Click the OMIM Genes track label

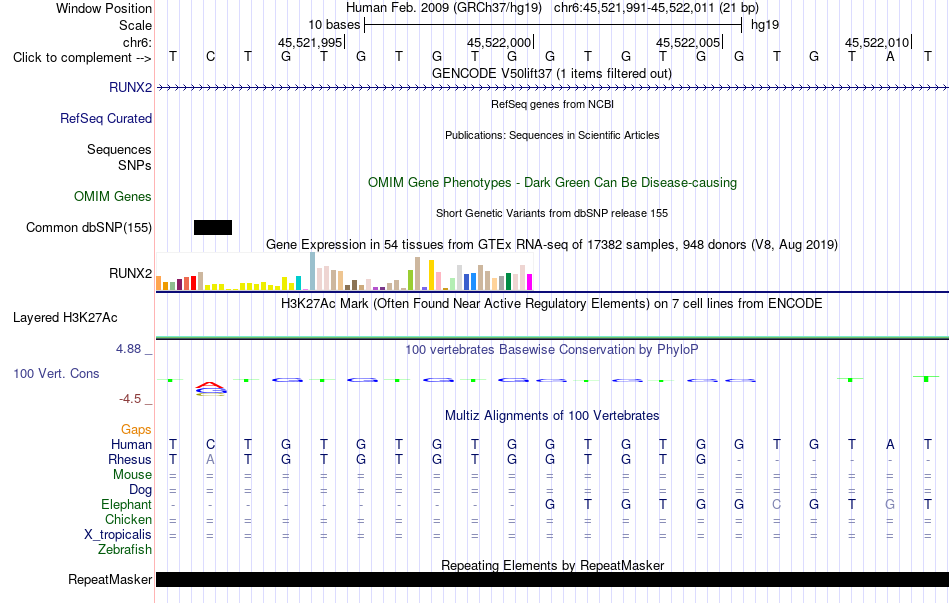coord(113,196)
